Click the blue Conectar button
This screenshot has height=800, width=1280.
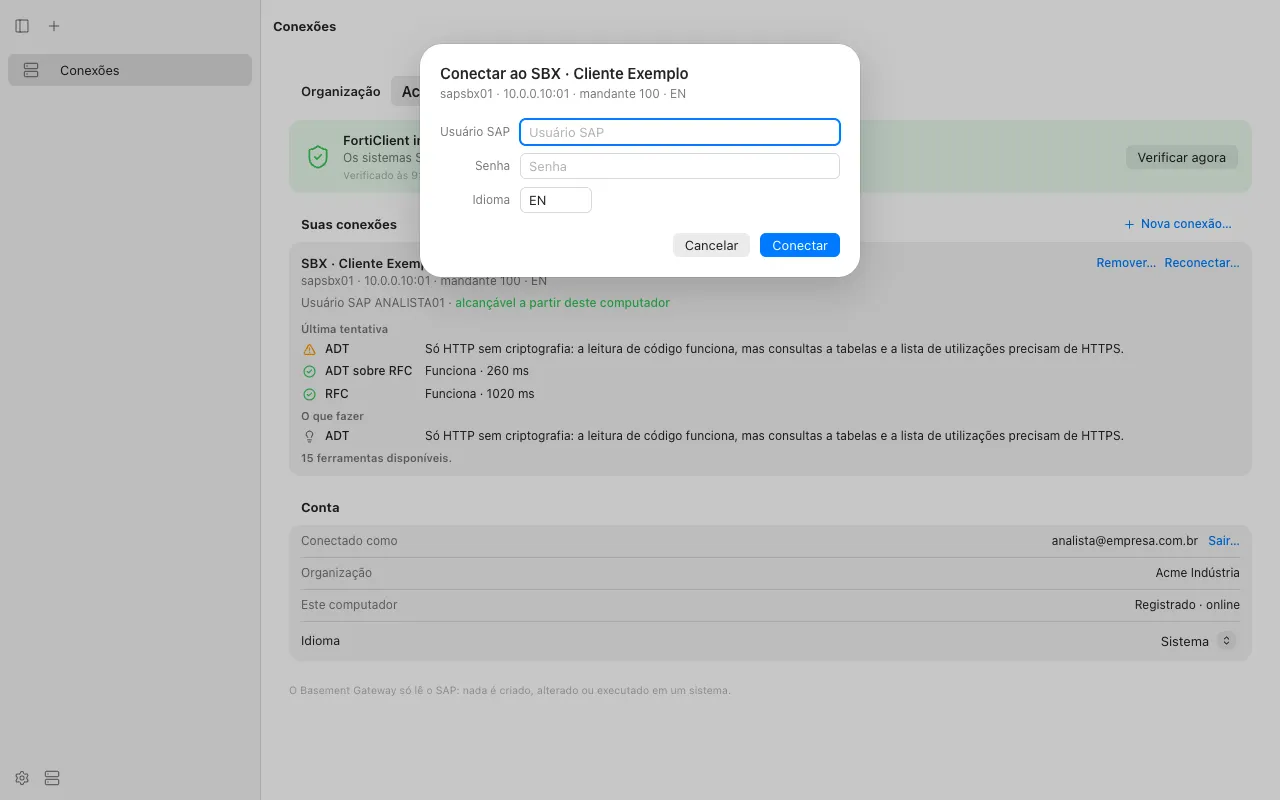point(800,245)
